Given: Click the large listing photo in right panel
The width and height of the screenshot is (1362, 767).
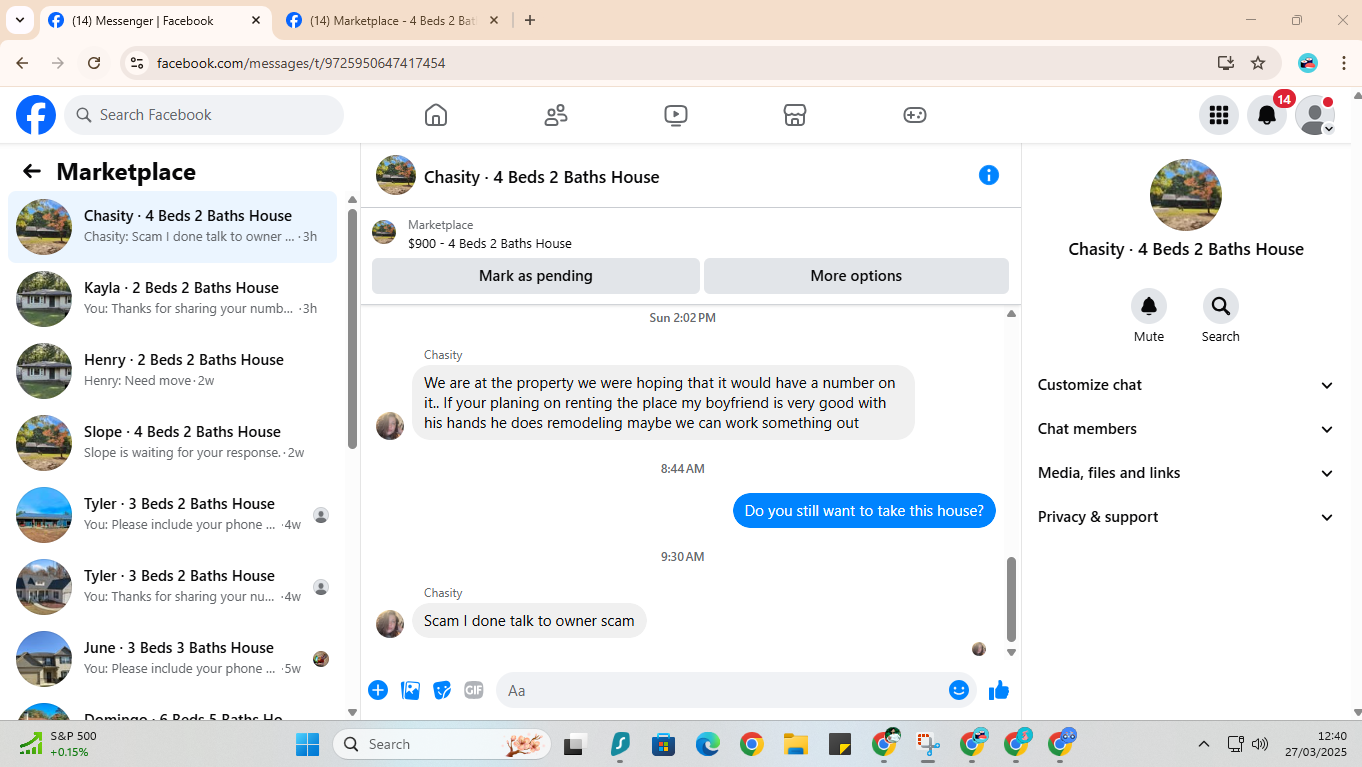Looking at the screenshot, I should coord(1186,195).
